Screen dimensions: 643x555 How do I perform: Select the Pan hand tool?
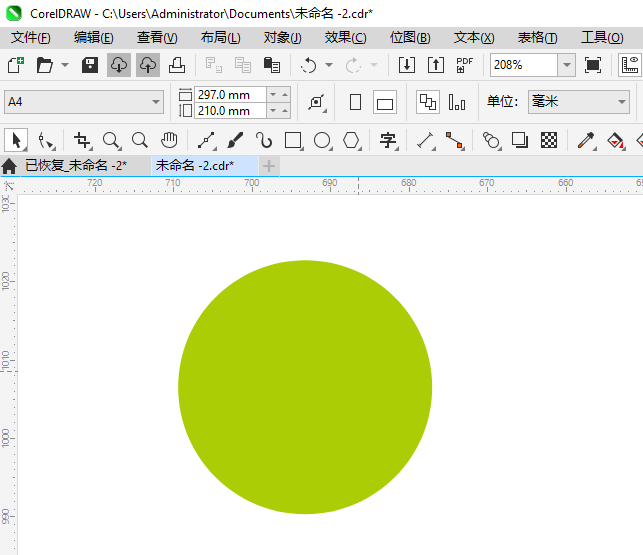click(x=169, y=140)
